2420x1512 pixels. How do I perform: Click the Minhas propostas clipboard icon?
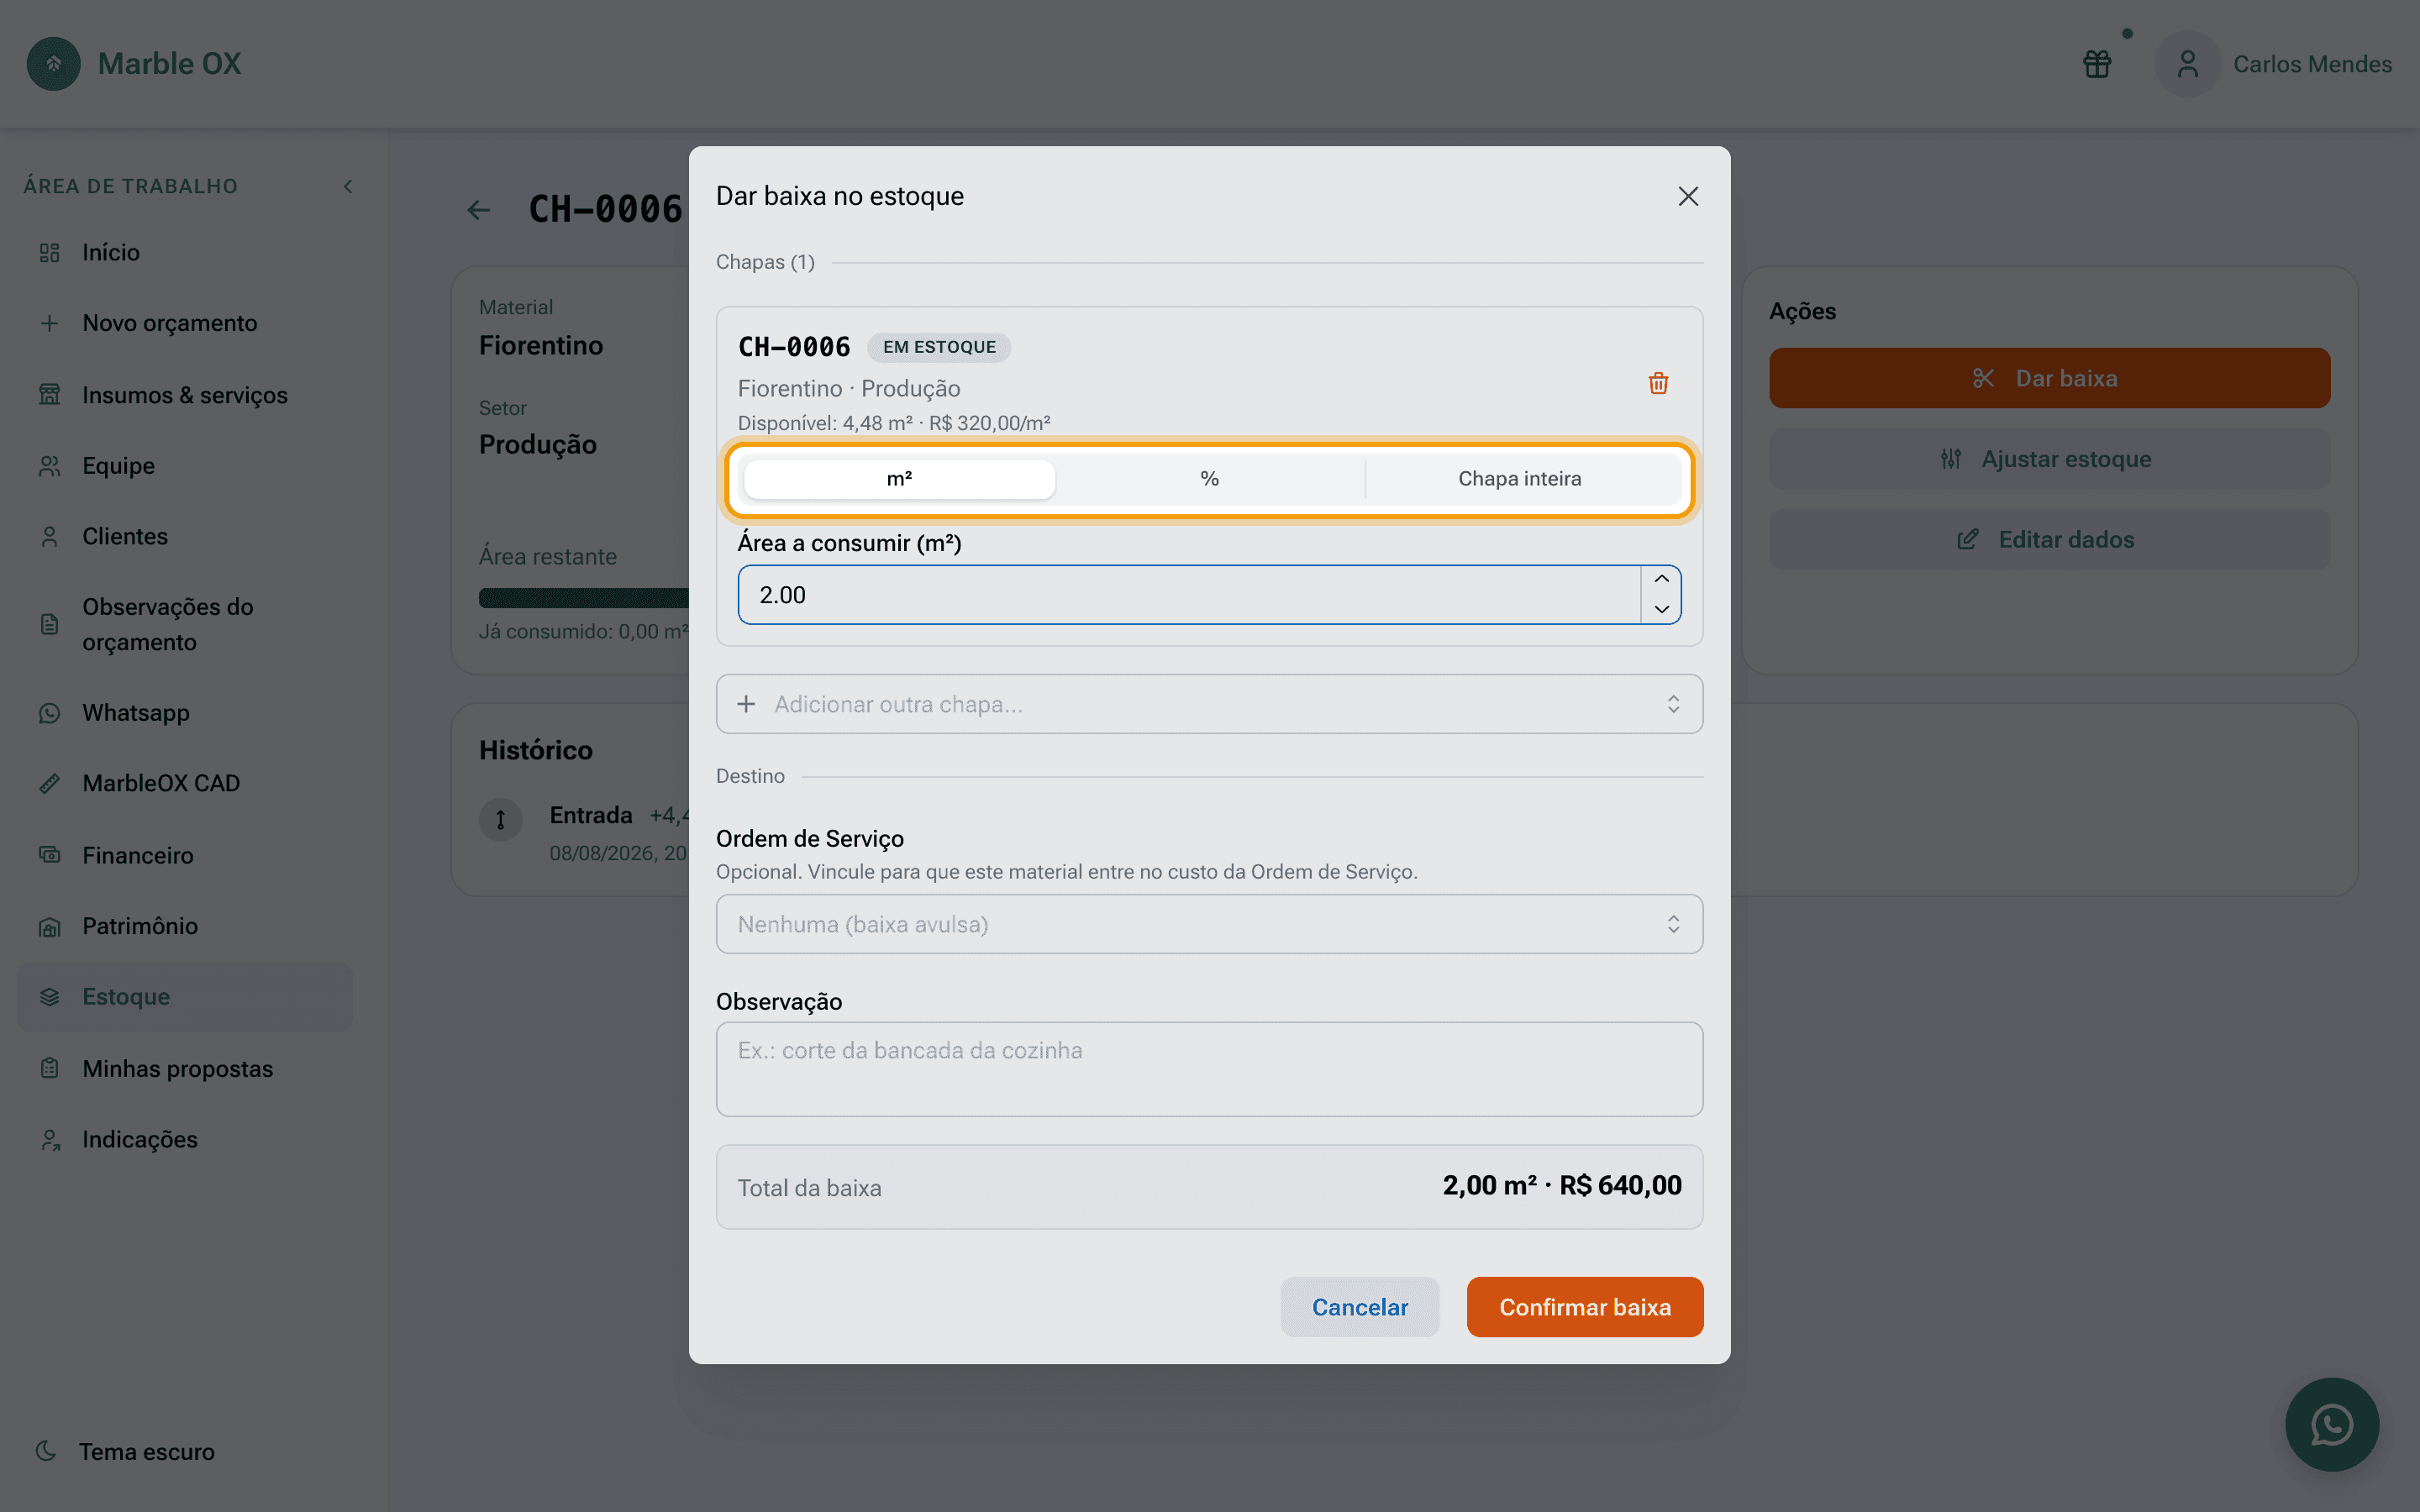click(49, 1069)
